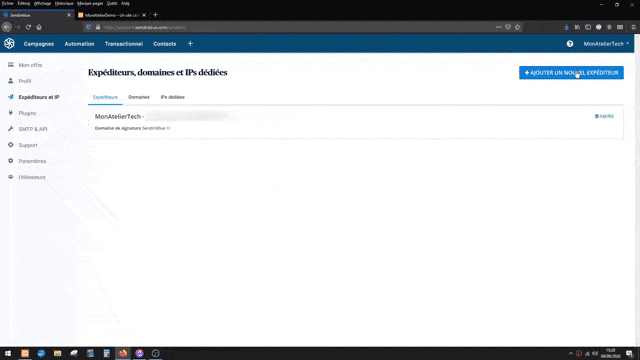Screen dimensions: 640x360
Task: Open the Firefox library icon
Action: (577, 27)
